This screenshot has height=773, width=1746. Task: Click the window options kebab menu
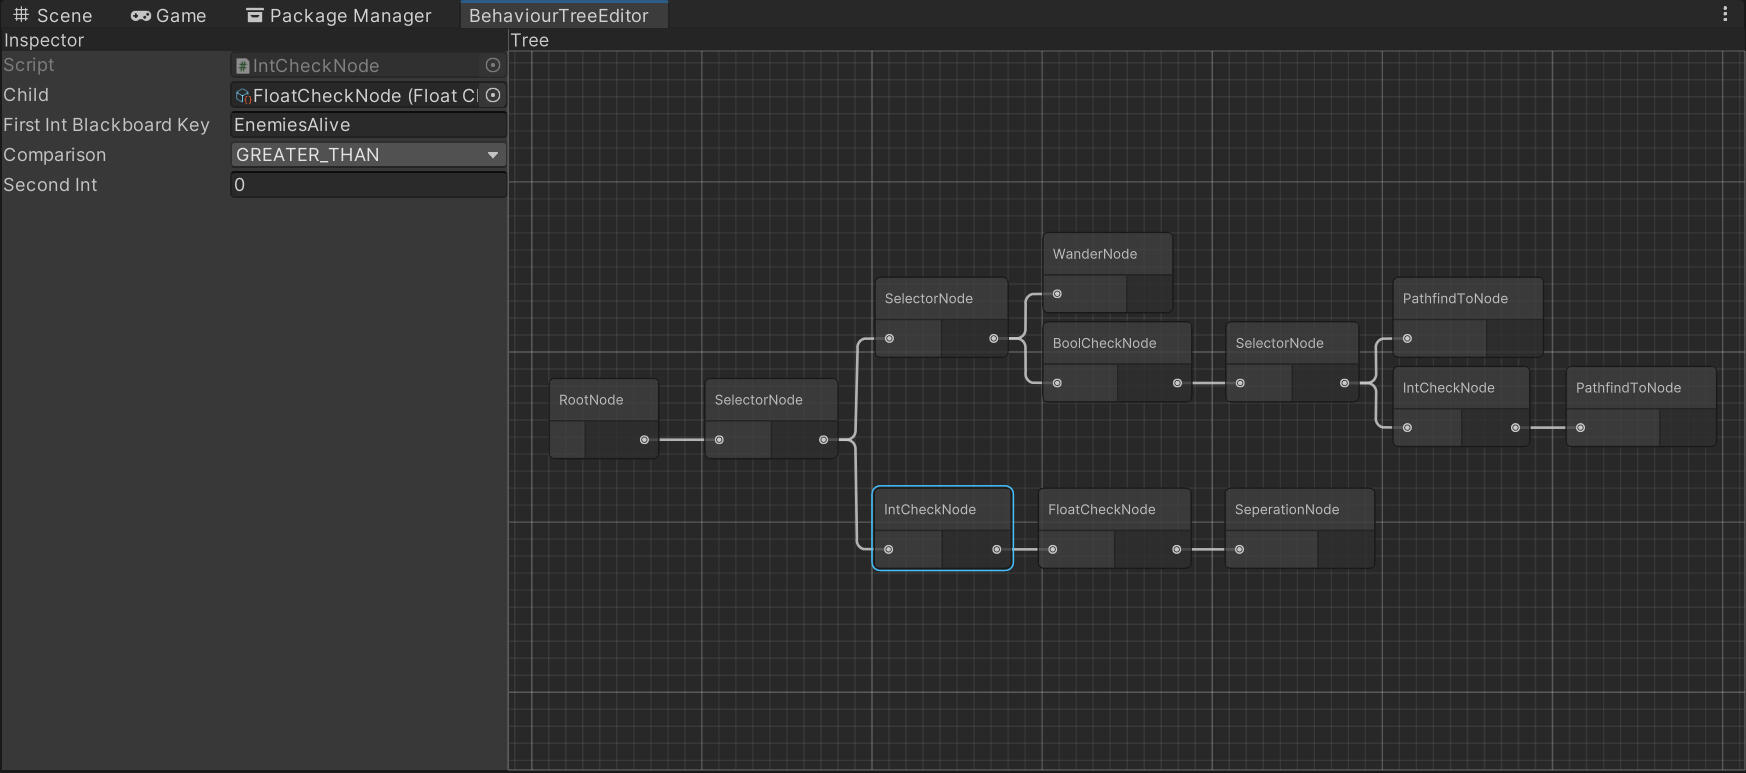click(1725, 14)
